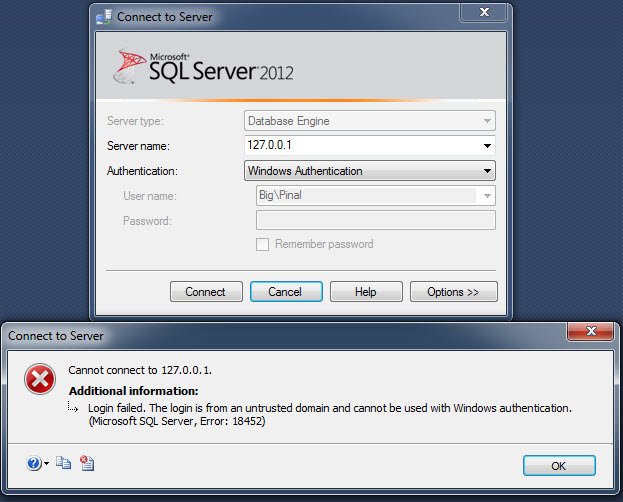Click the 'Additional information:' heading
Viewport: 623px width, 502px height.
[x=134, y=391]
